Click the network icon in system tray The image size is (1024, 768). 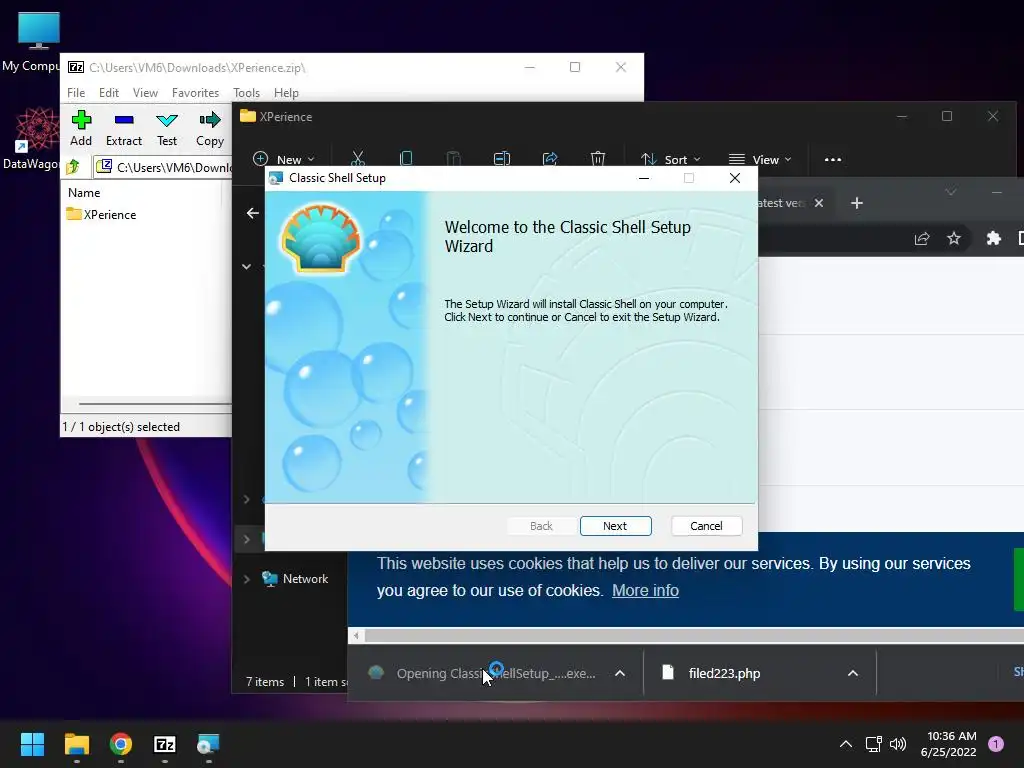click(873, 744)
